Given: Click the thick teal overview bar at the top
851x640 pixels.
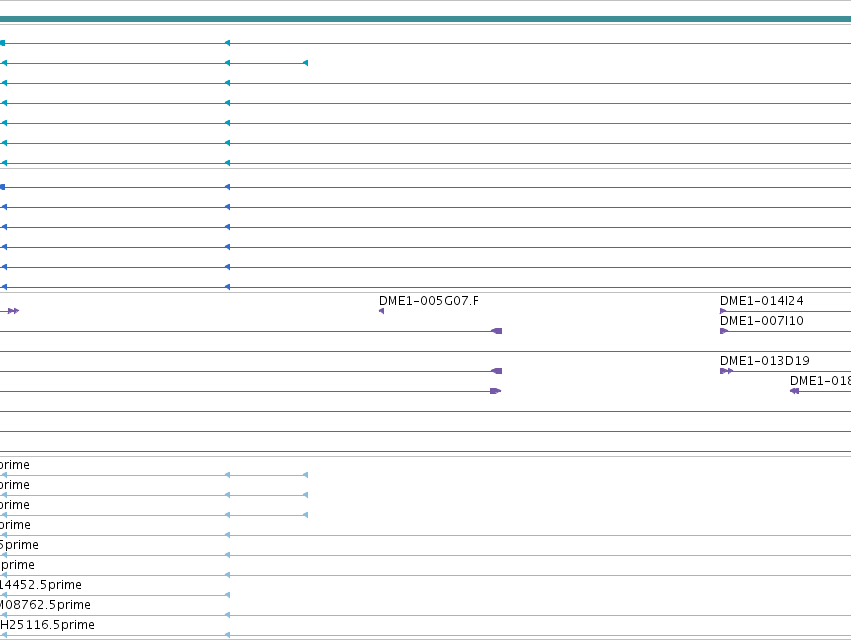Looking at the screenshot, I should point(426,19).
